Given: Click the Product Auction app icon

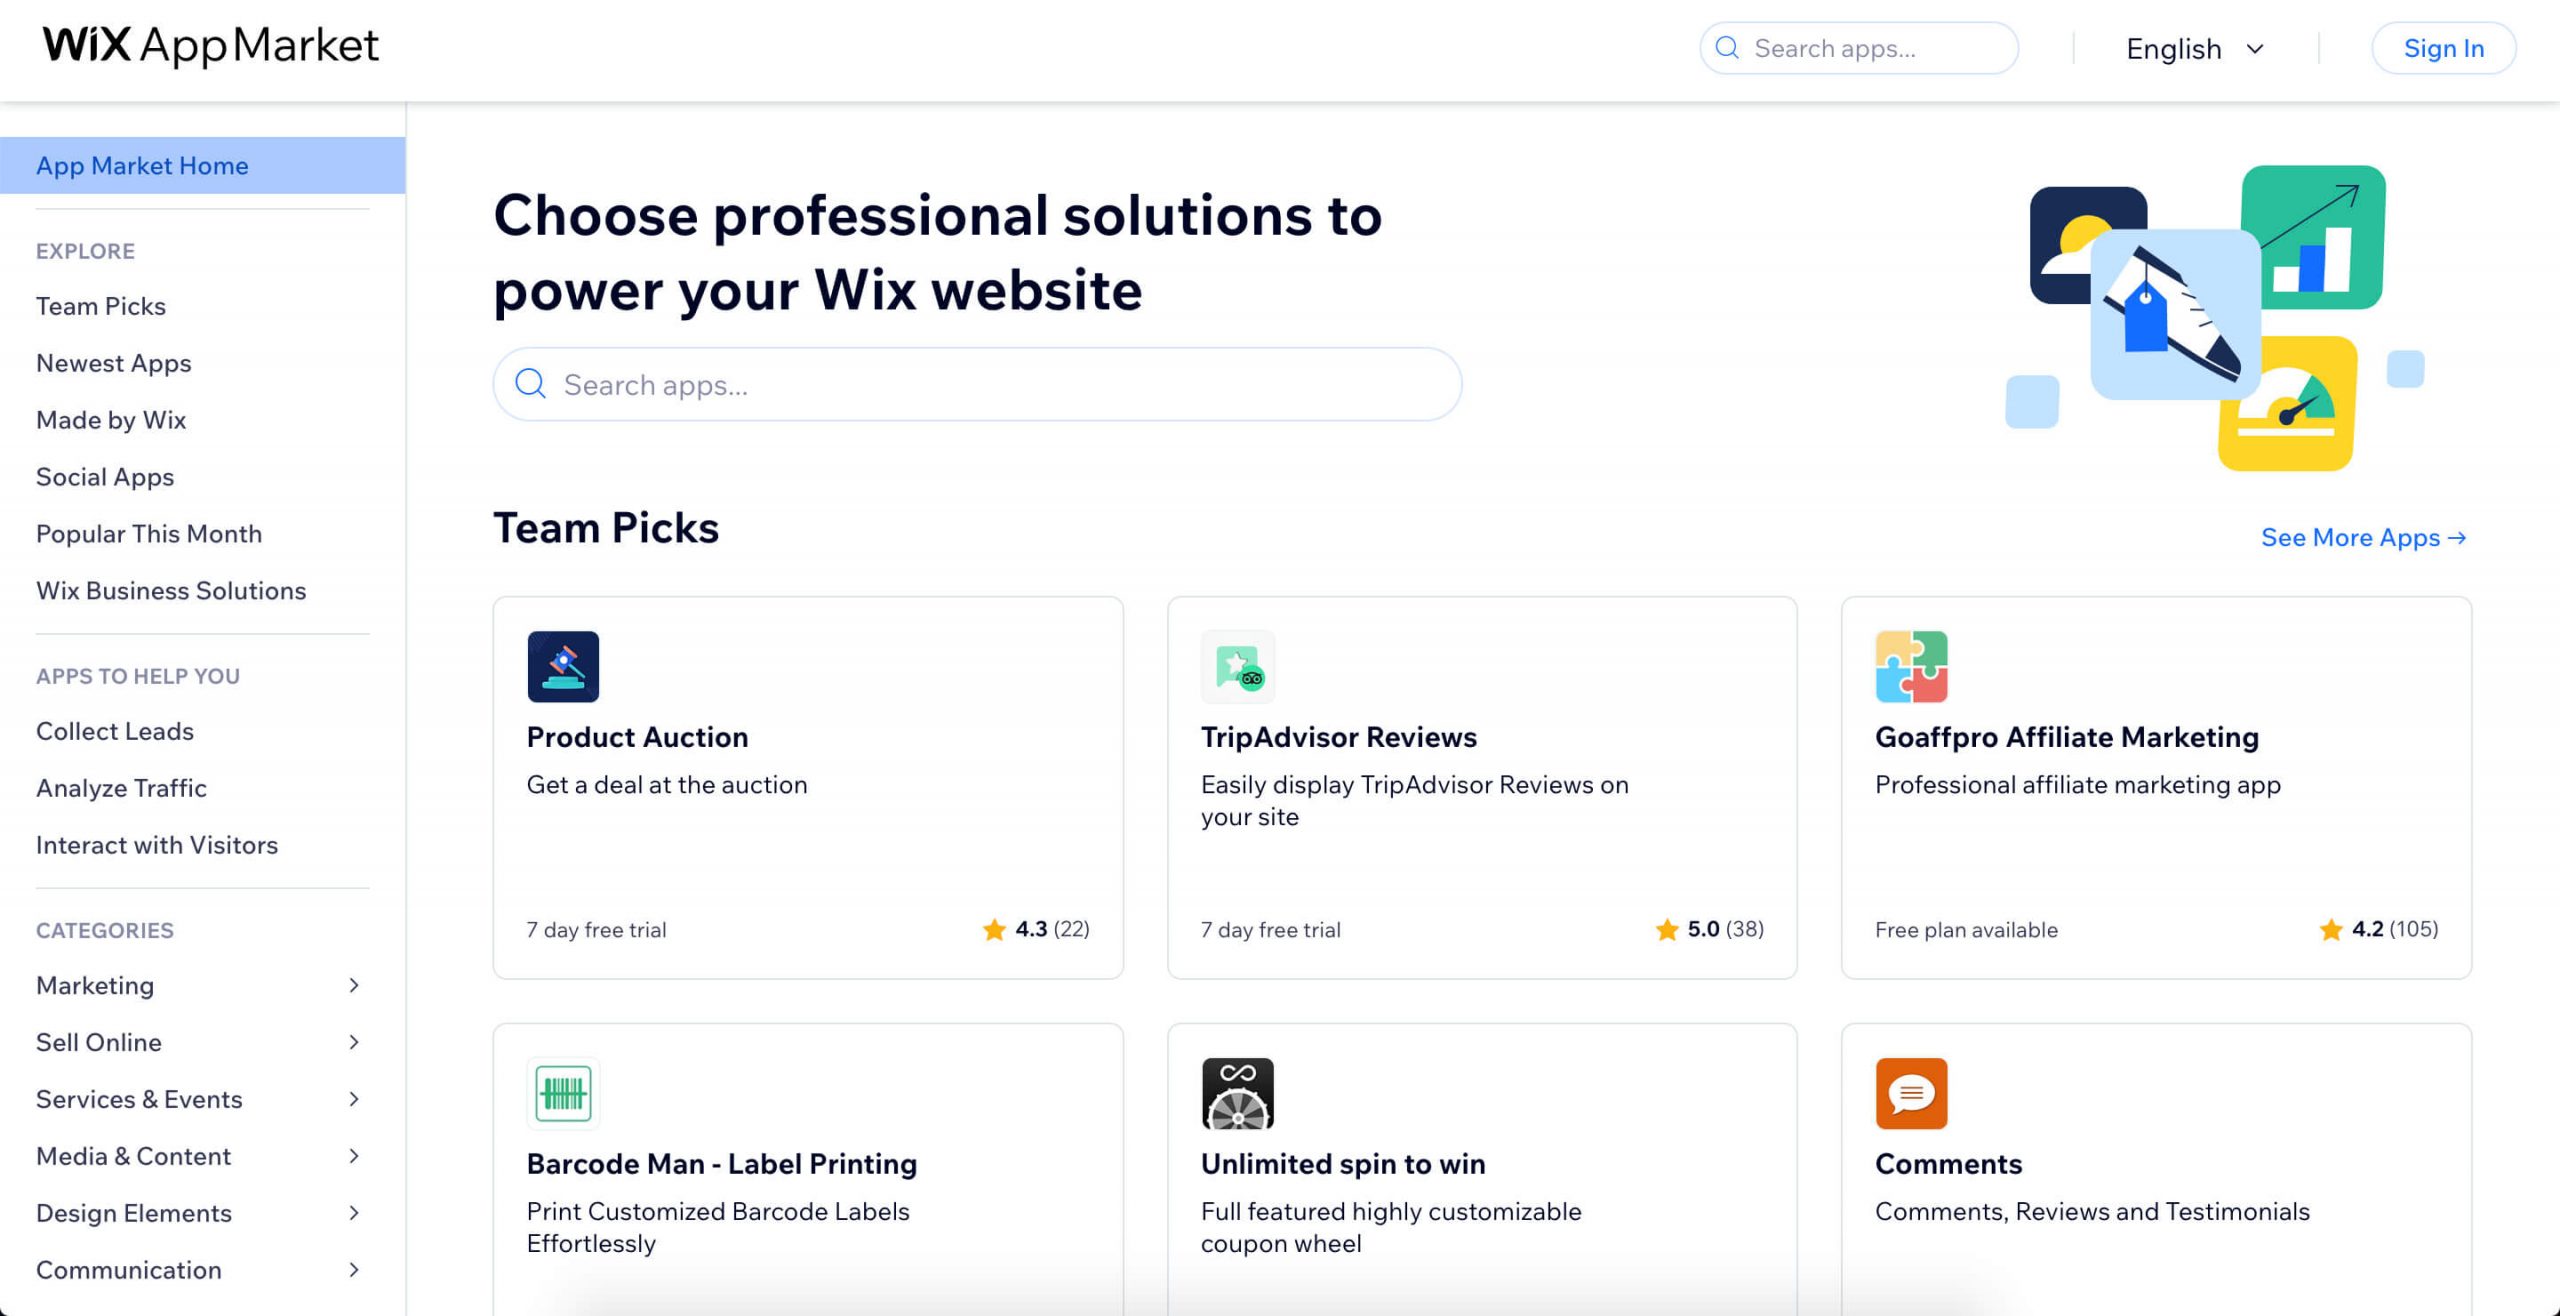Looking at the screenshot, I should pyautogui.click(x=563, y=666).
